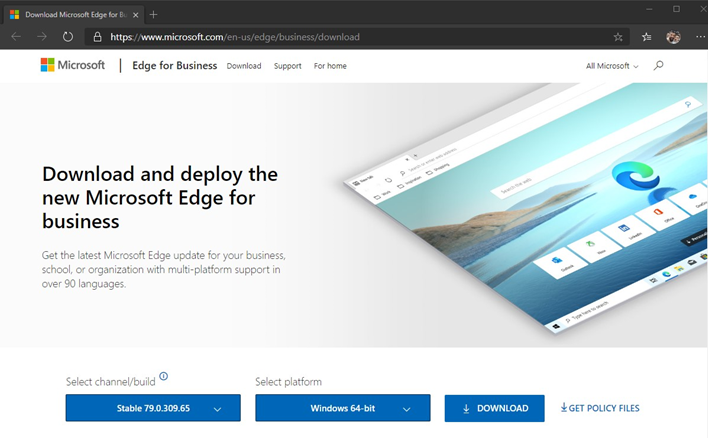The width and height of the screenshot is (708, 438).
Task: Expand the All Microsoft menu
Action: coord(612,66)
